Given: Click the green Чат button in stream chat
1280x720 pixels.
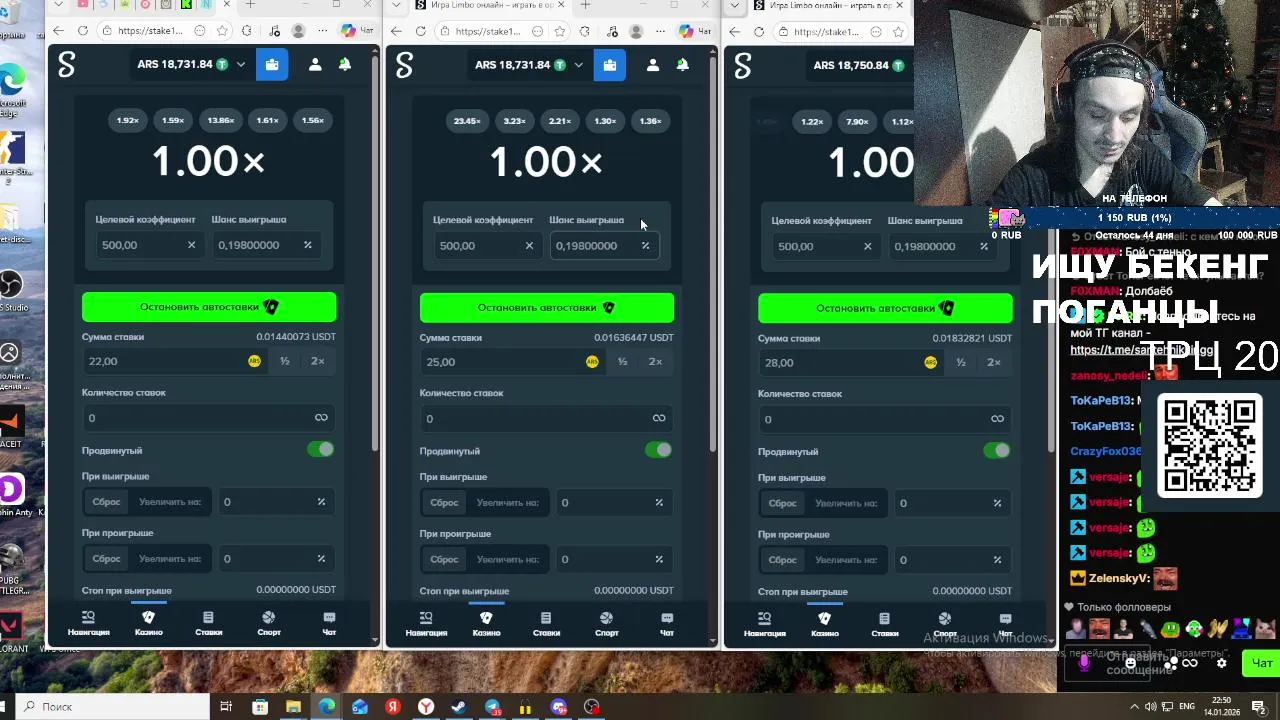Looking at the screenshot, I should pyautogui.click(x=1260, y=663).
